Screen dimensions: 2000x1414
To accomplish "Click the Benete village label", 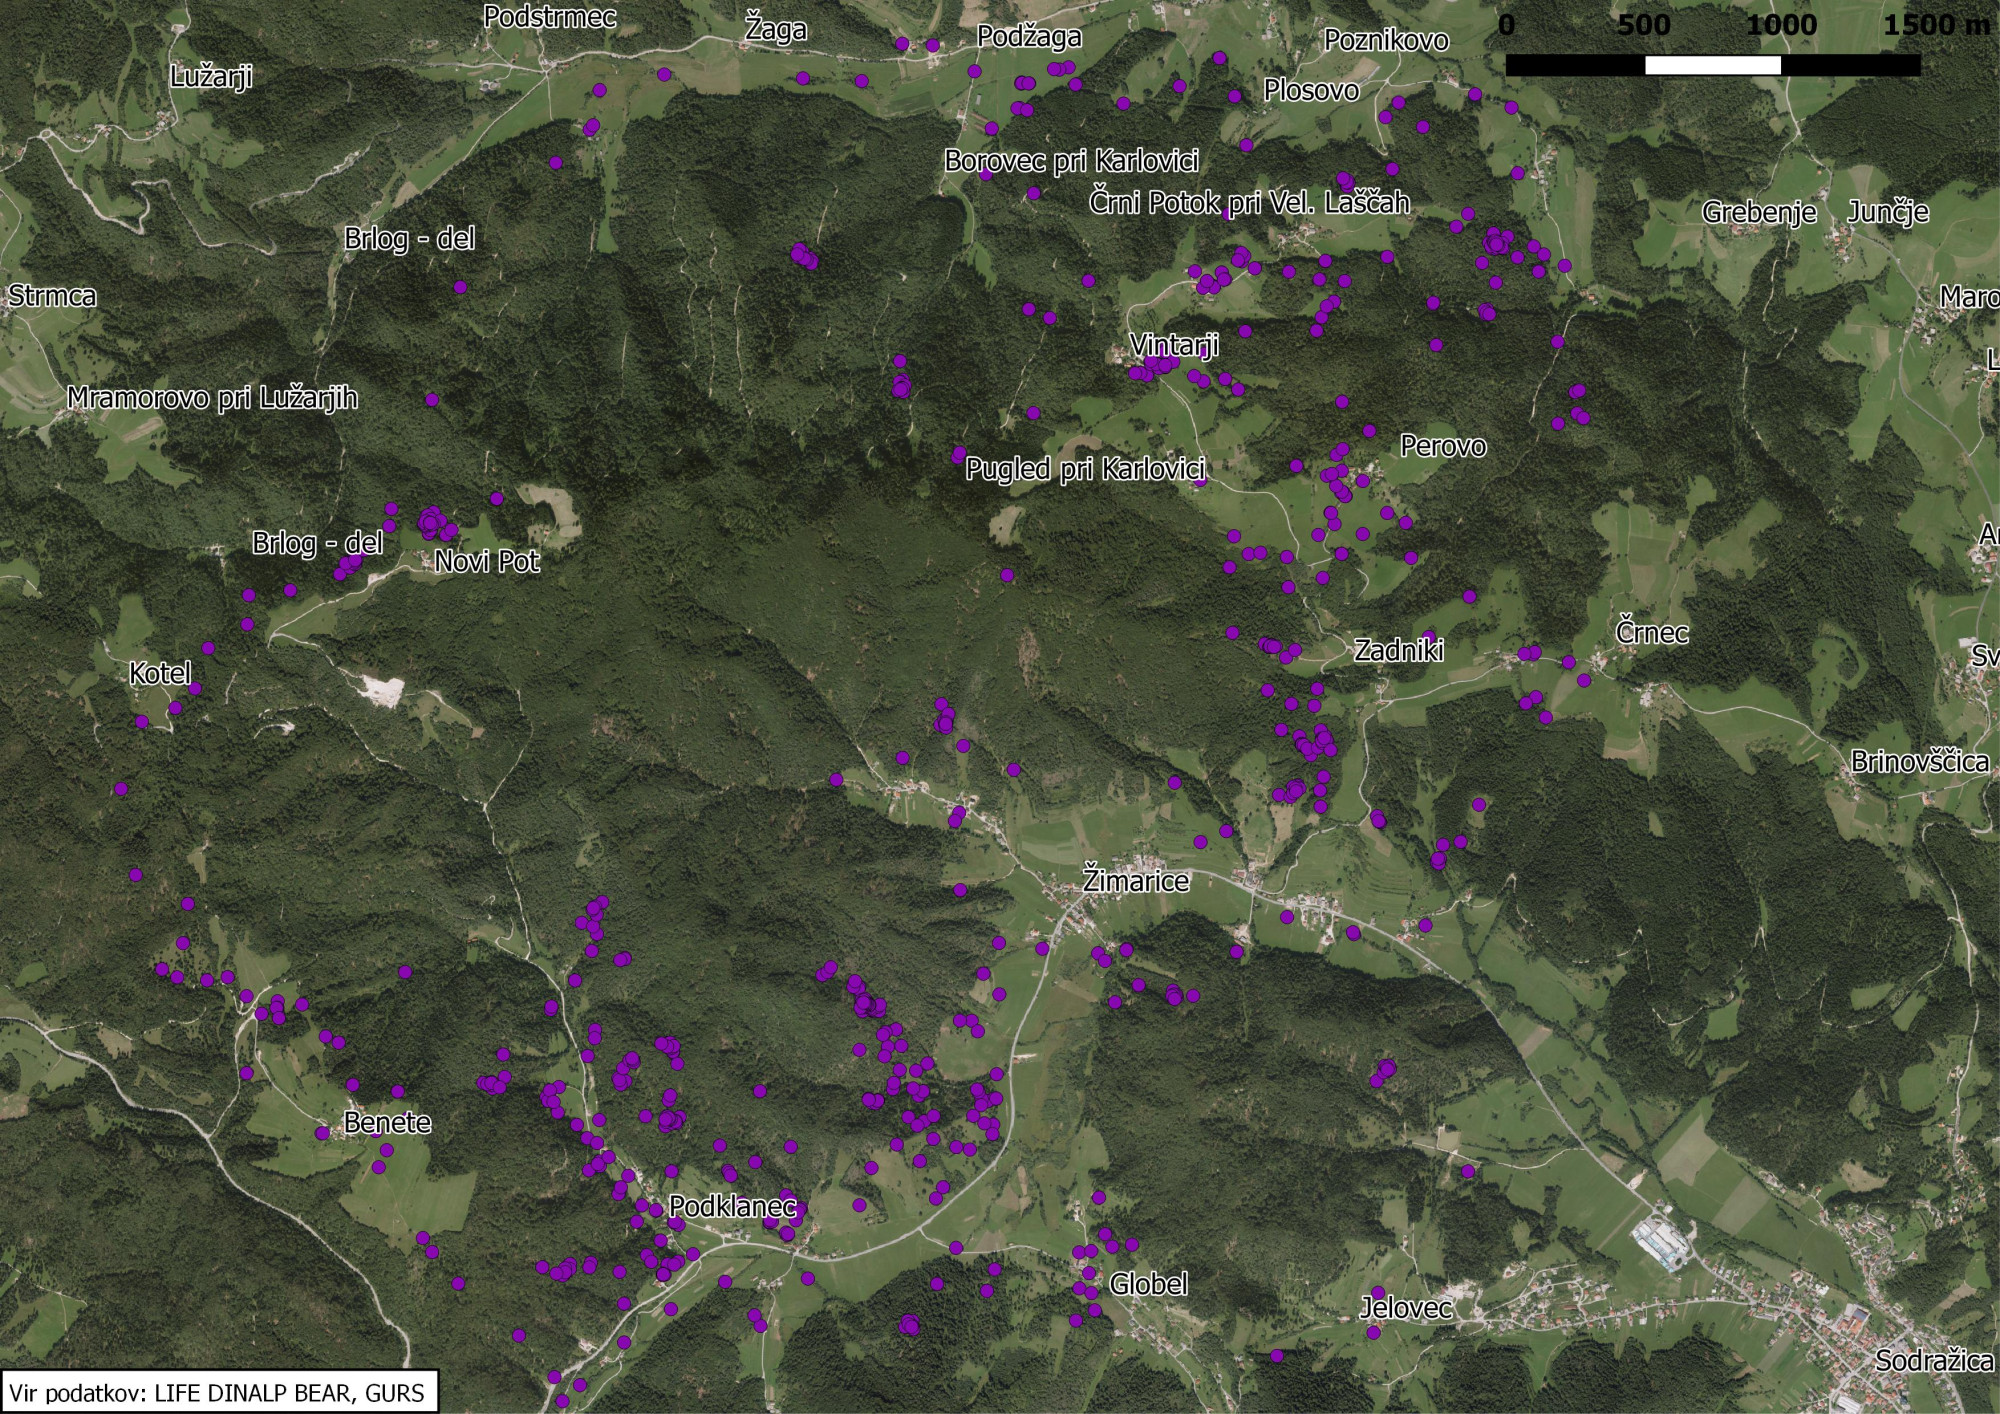I will click(x=387, y=1123).
